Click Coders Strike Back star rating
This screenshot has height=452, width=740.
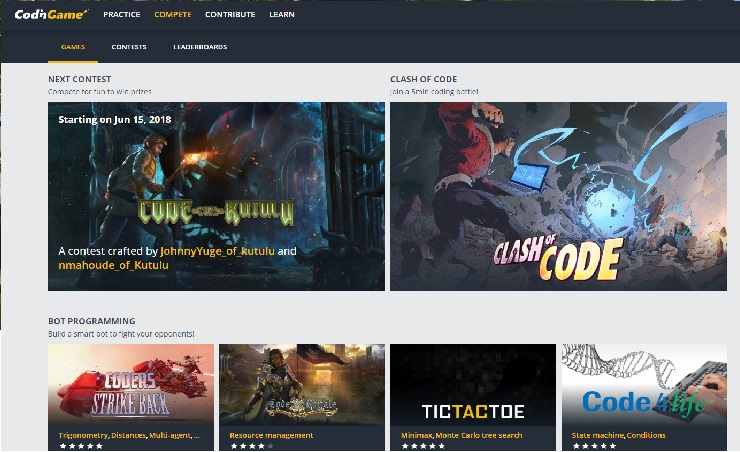(x=81, y=446)
